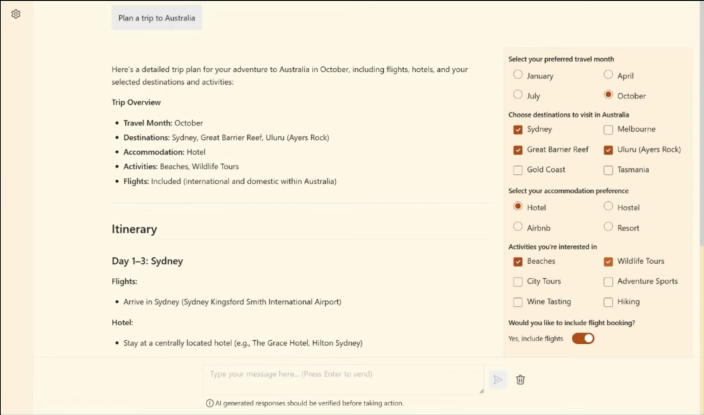Uncheck the Sydney destination checkbox
The width and height of the screenshot is (704, 415).
click(x=518, y=129)
